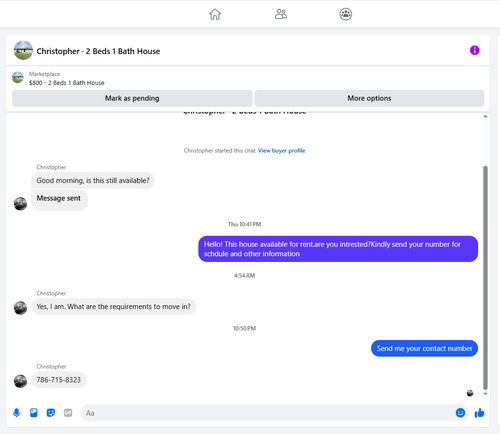The image size is (500, 434).
Task: Click the '10:50 PM' timestamp
Action: 244,328
